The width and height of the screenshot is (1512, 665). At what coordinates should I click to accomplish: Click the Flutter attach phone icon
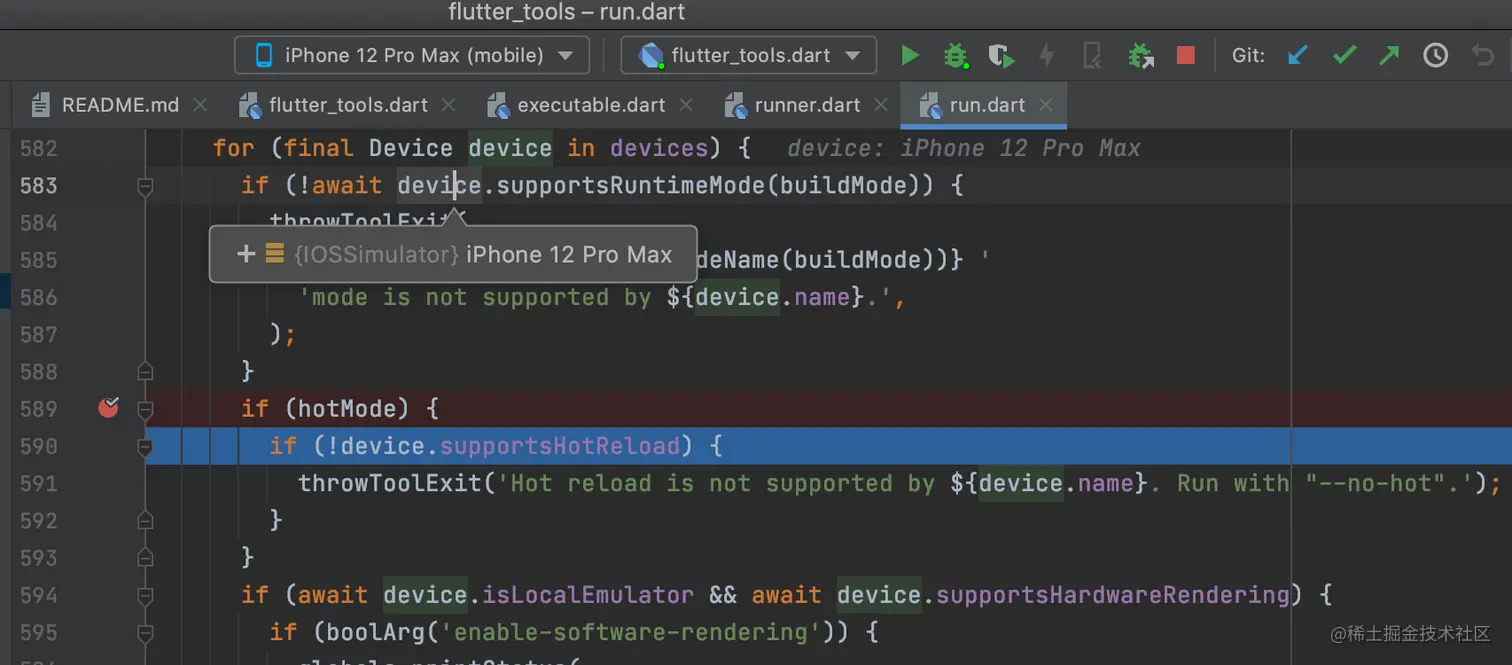pos(1093,55)
